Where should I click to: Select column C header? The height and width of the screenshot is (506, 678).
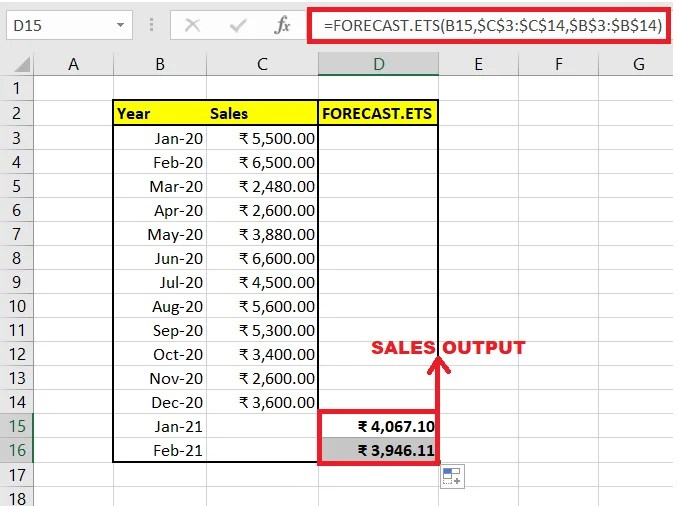pyautogui.click(x=262, y=64)
